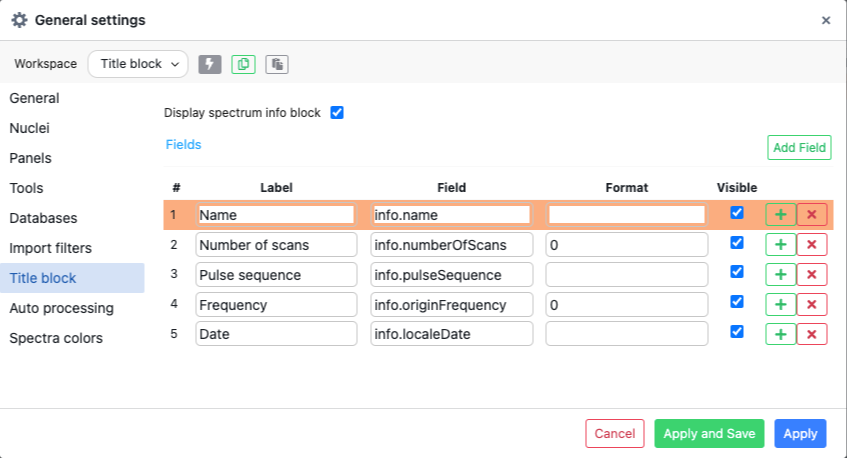Image resolution: width=847 pixels, height=458 pixels.
Task: Toggle visibility of Frequency field
Action: [x=737, y=302]
